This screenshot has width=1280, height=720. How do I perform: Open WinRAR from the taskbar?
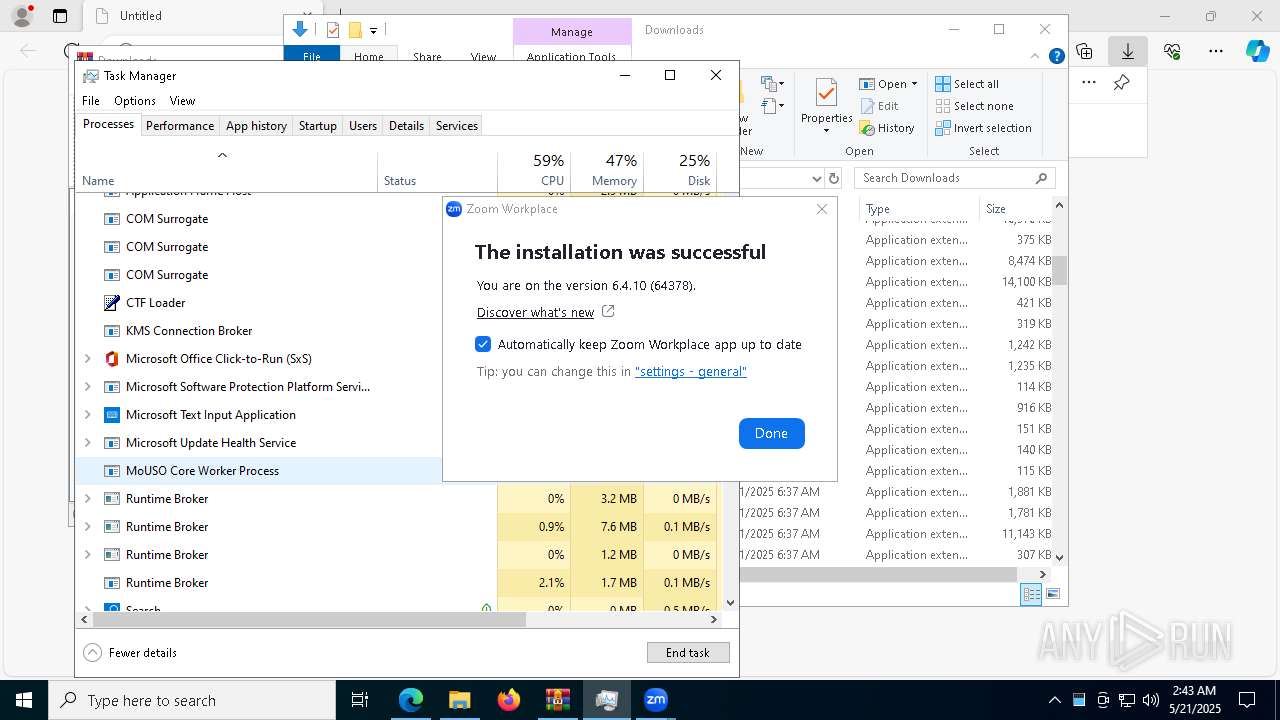[558, 700]
